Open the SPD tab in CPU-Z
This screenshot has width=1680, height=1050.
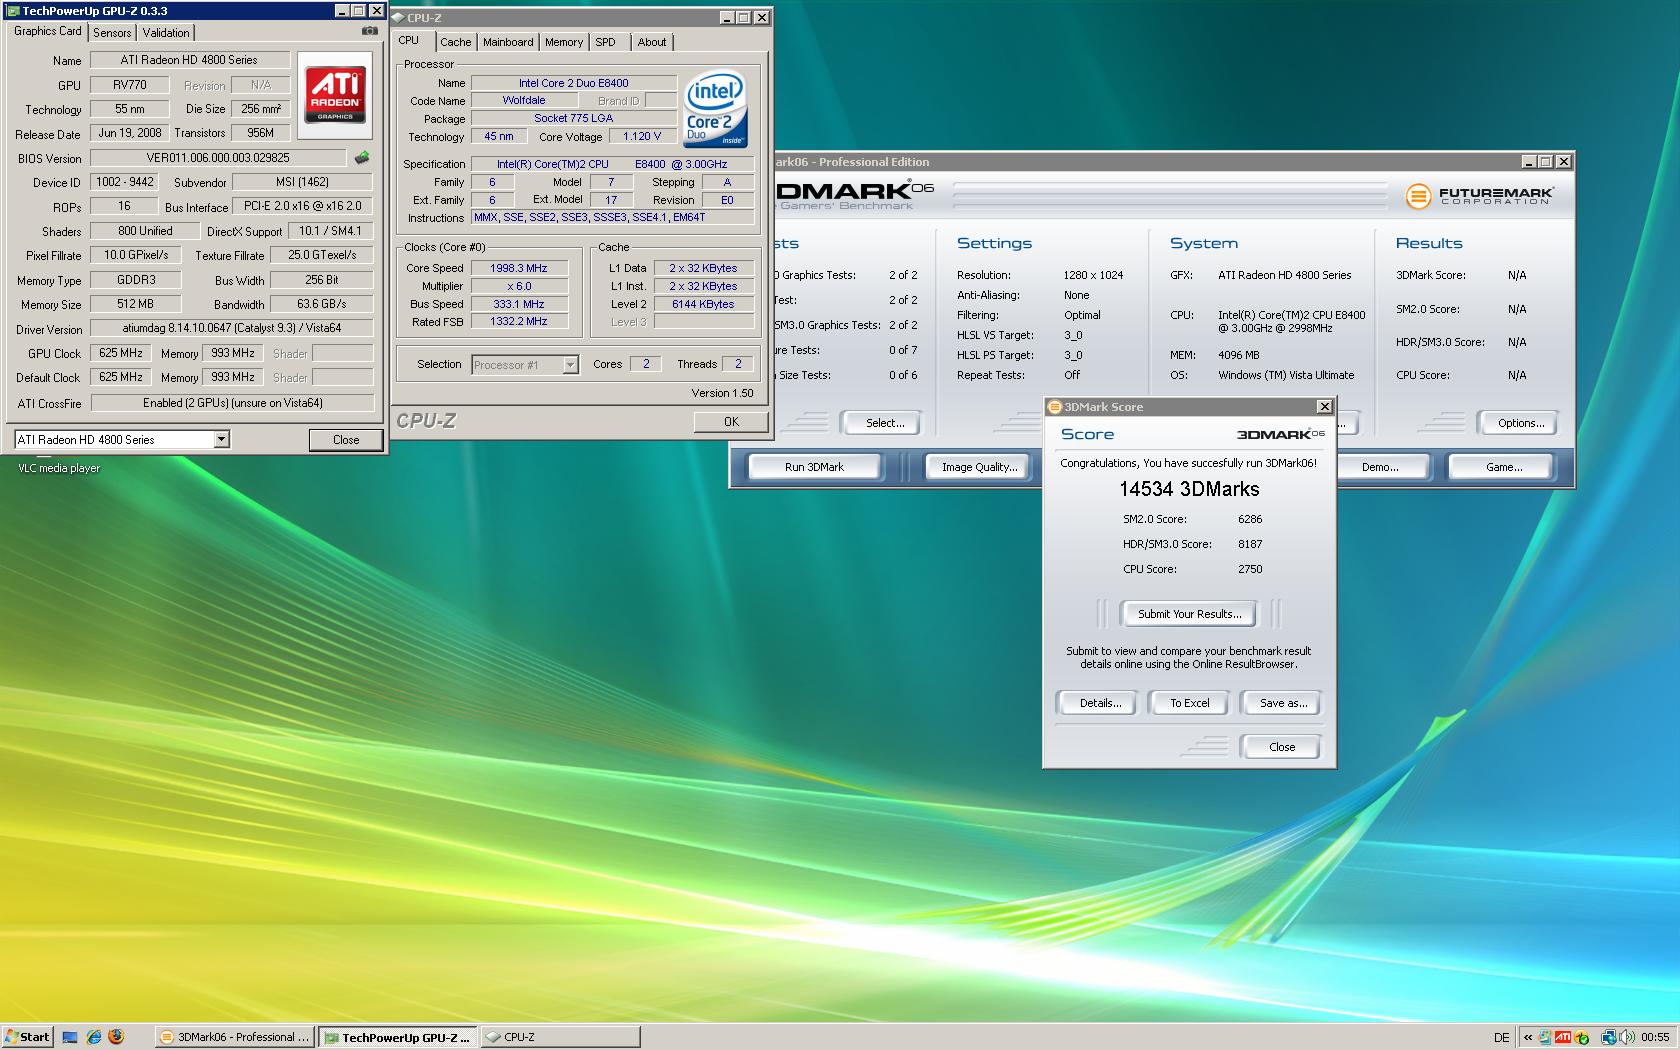coord(605,42)
